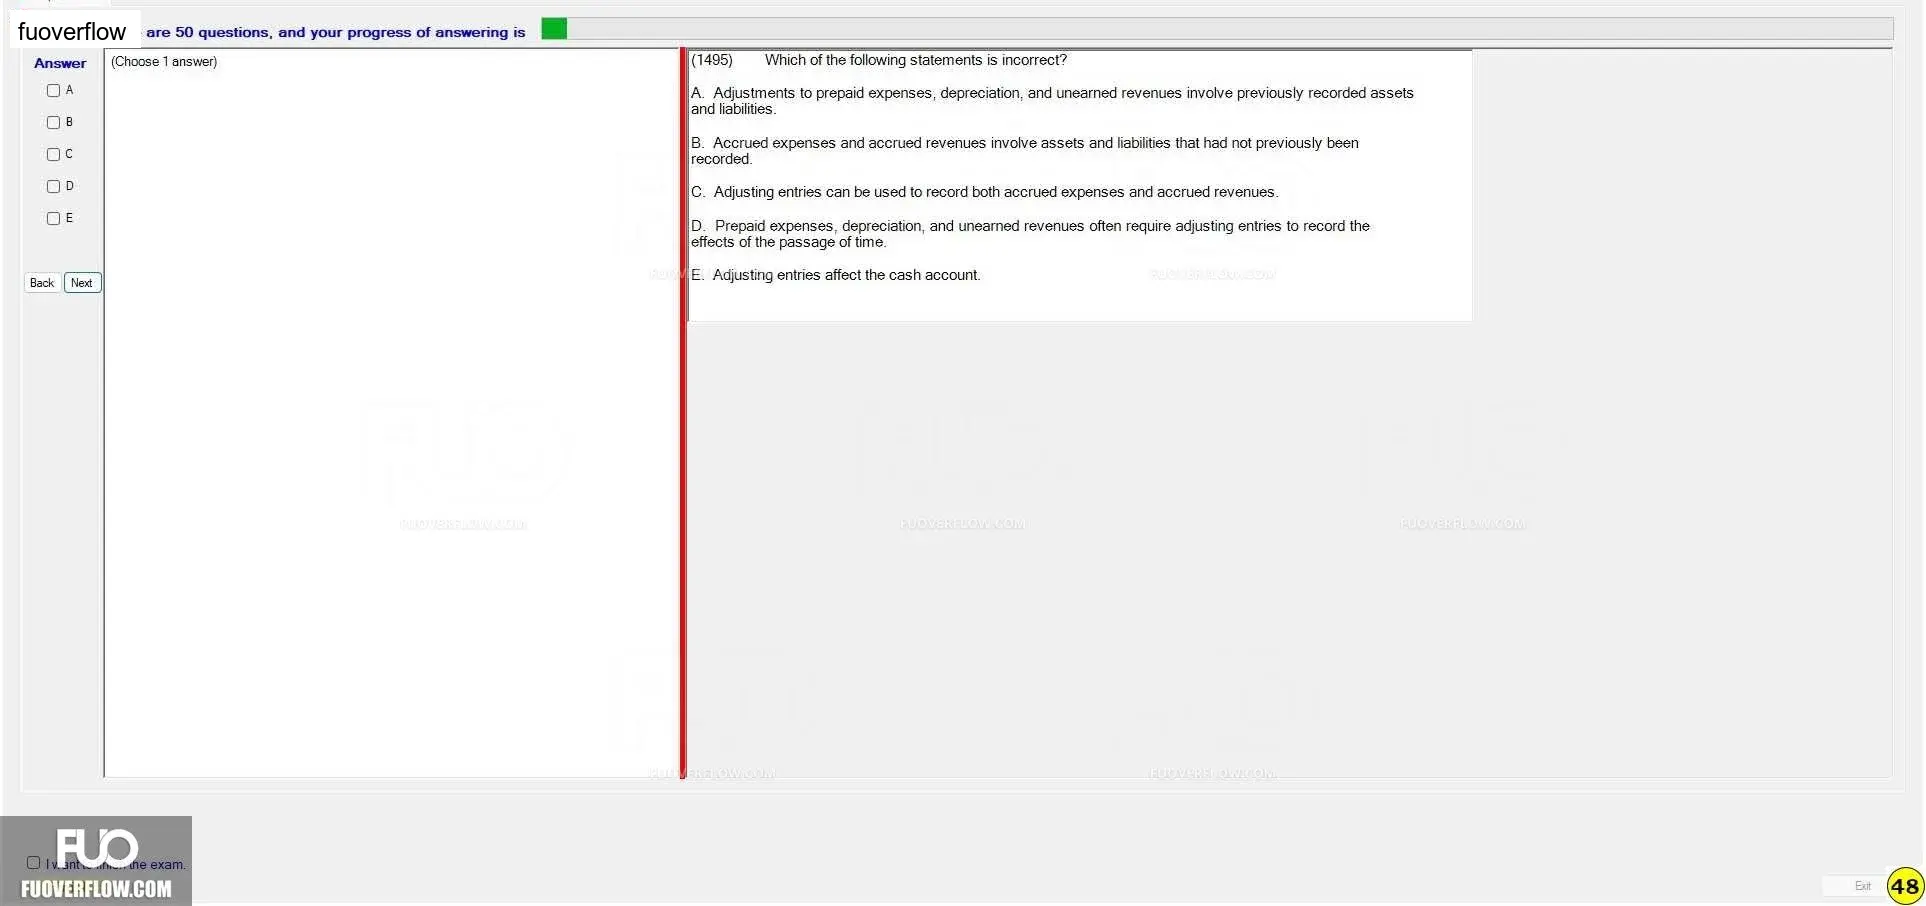Go to the Next question
Viewport: 1926px width, 906px height.
(x=82, y=283)
